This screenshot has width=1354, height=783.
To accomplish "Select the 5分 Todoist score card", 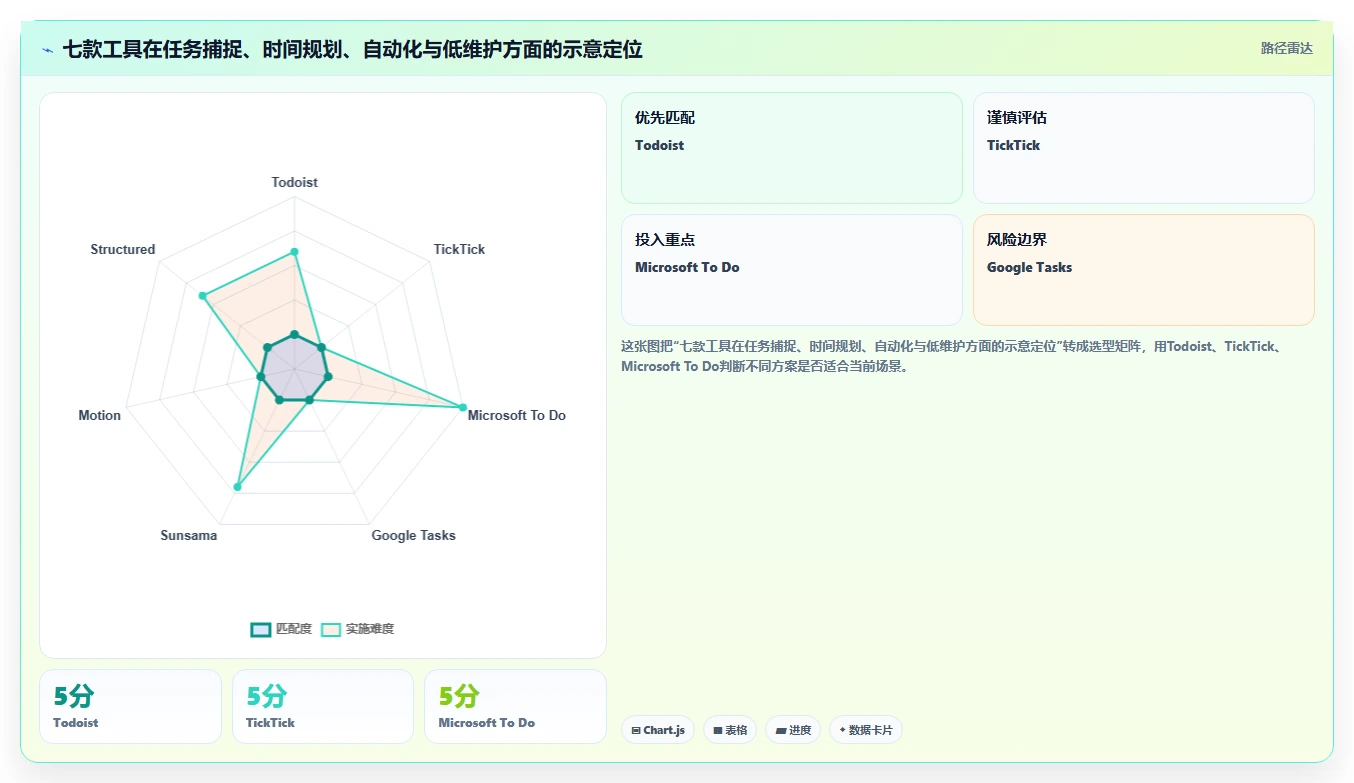I will 130,706.
